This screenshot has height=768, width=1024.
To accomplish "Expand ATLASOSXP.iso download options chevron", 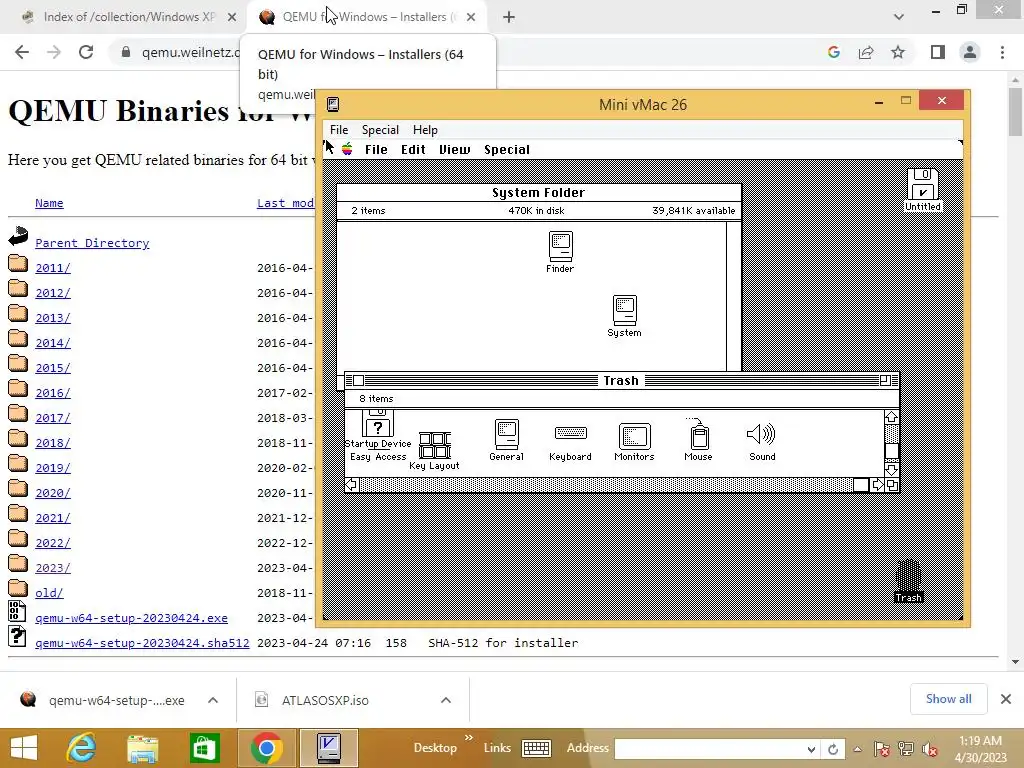I will pyautogui.click(x=445, y=700).
